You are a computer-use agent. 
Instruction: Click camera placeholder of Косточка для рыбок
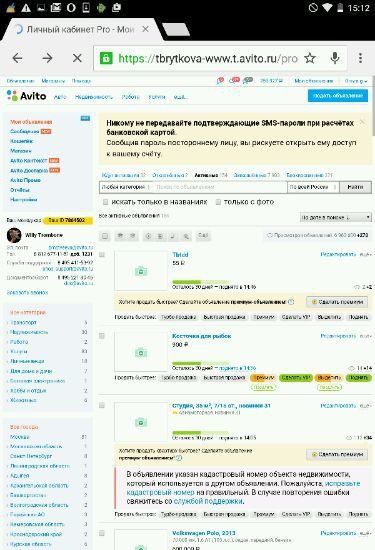[141, 353]
